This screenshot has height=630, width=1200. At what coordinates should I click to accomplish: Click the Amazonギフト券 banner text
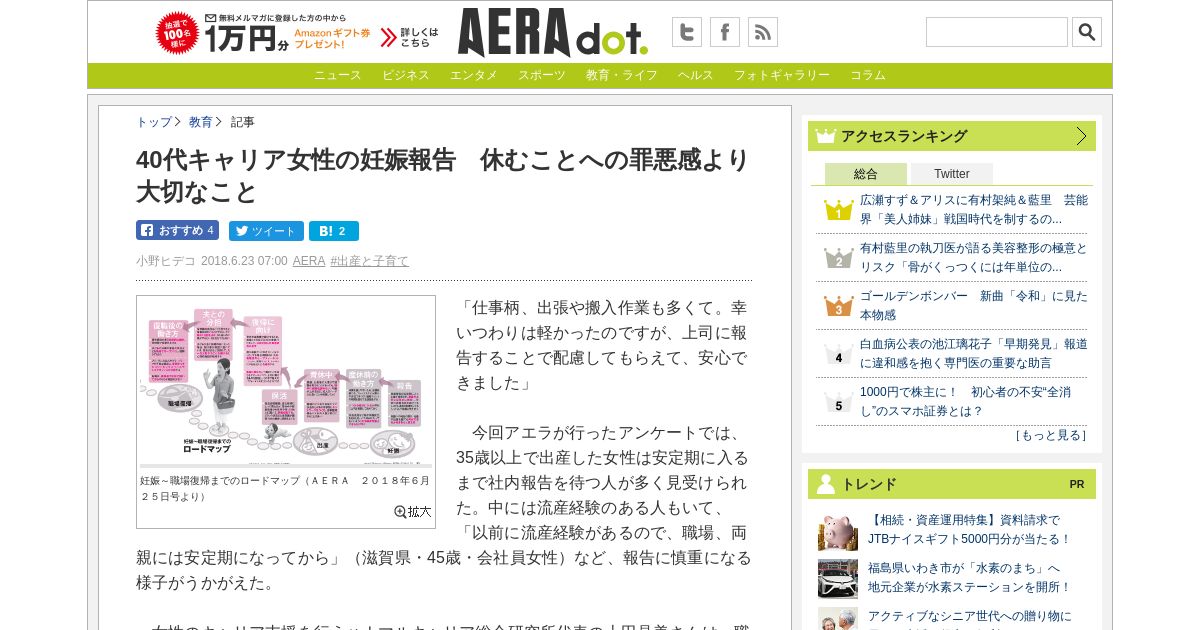pos(332,38)
